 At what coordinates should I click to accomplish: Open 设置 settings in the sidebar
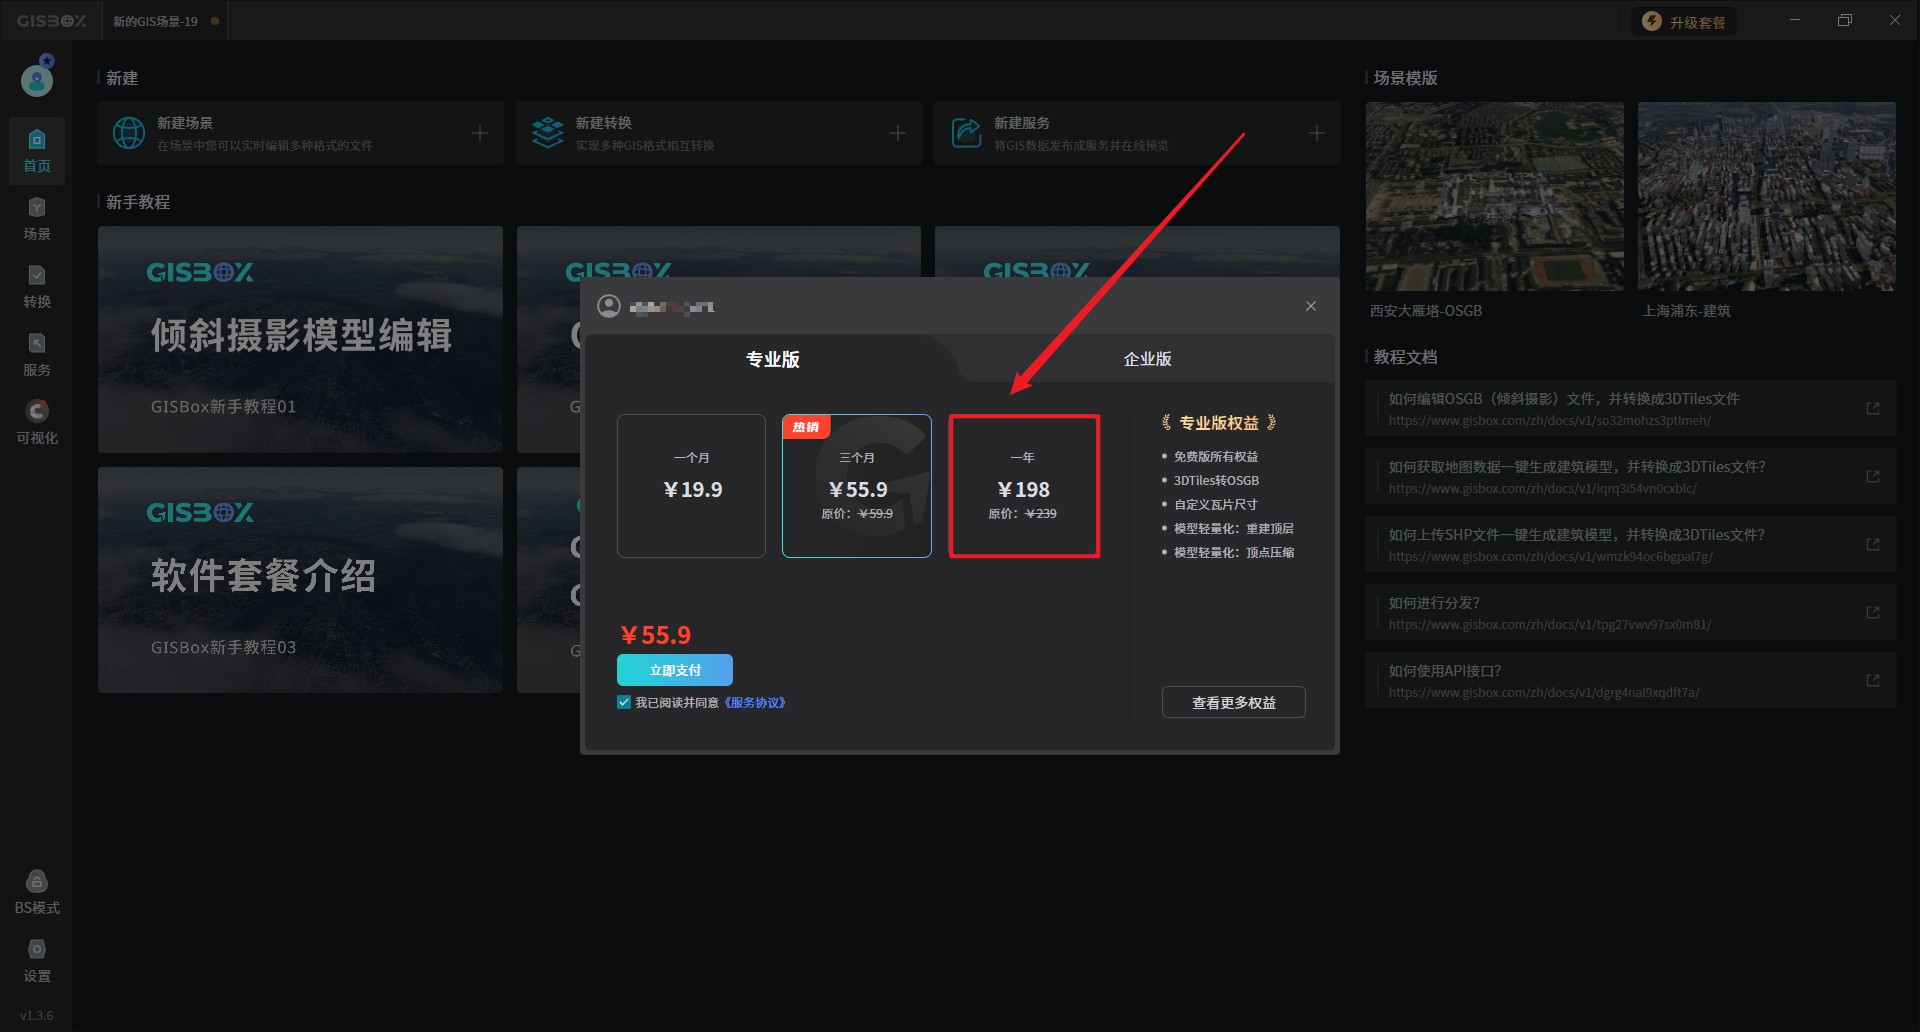tap(37, 960)
